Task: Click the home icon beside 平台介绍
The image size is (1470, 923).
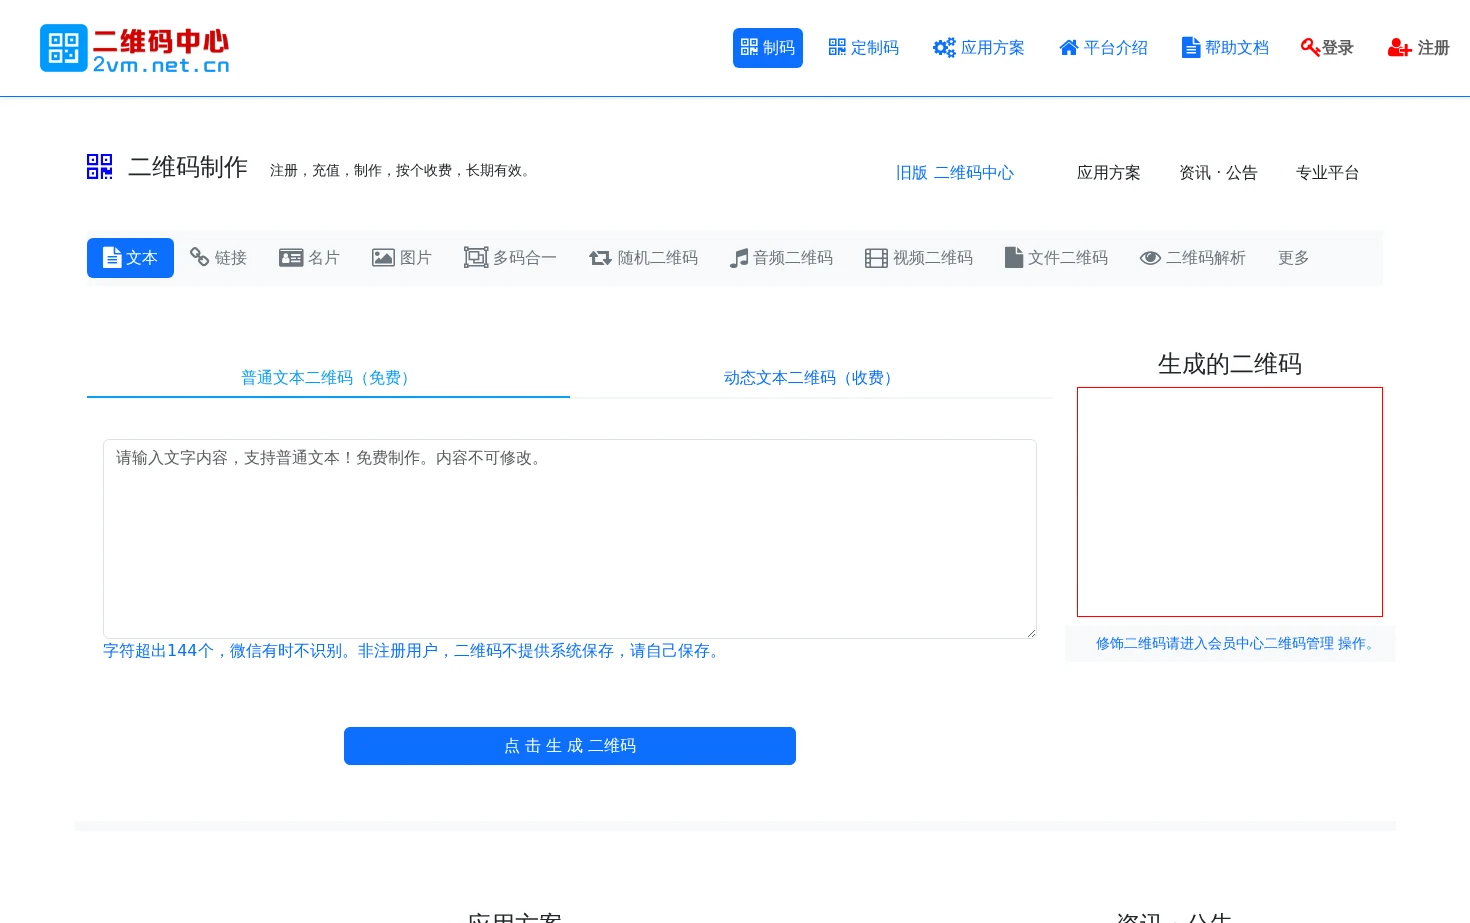Action: click(1069, 47)
